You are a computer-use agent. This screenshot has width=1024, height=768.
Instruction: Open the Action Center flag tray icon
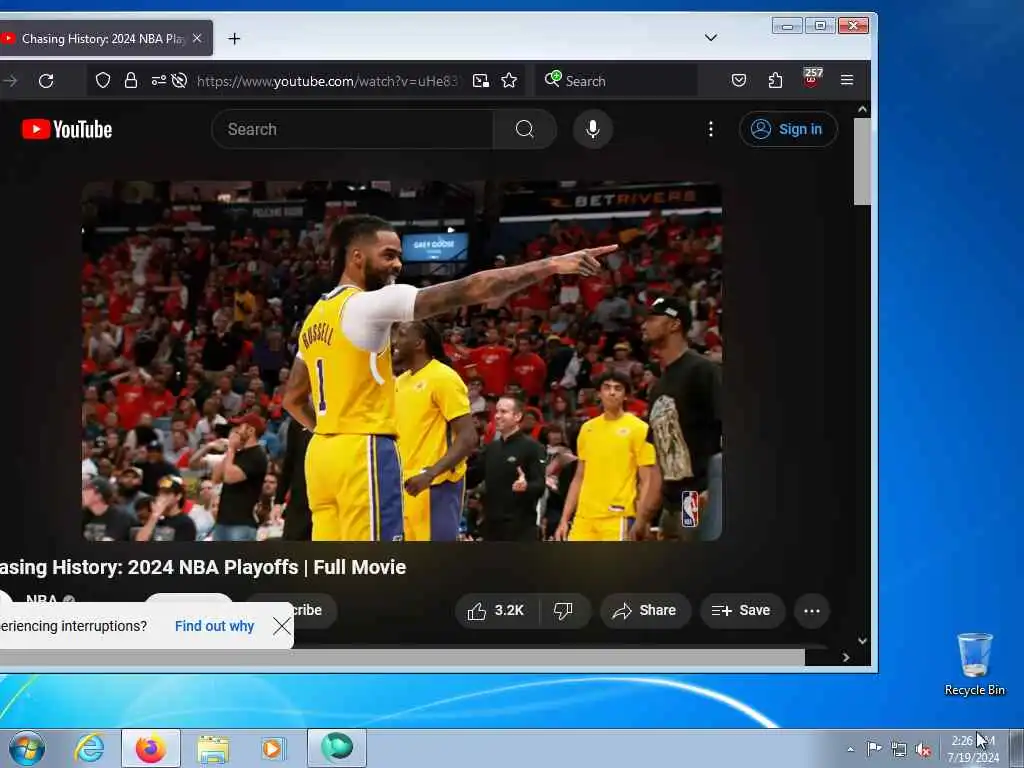tap(874, 748)
